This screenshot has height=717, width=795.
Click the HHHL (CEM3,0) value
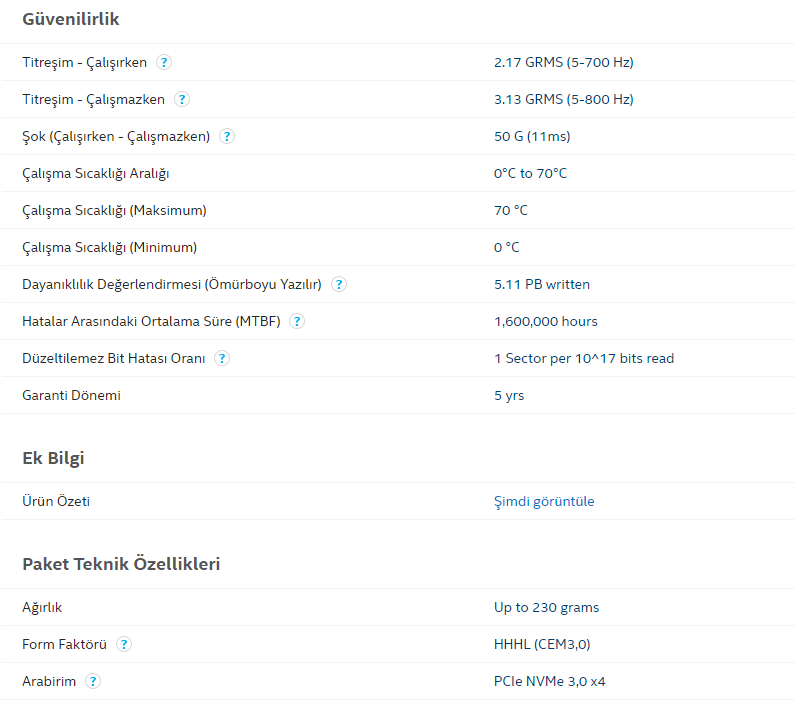click(x=542, y=644)
